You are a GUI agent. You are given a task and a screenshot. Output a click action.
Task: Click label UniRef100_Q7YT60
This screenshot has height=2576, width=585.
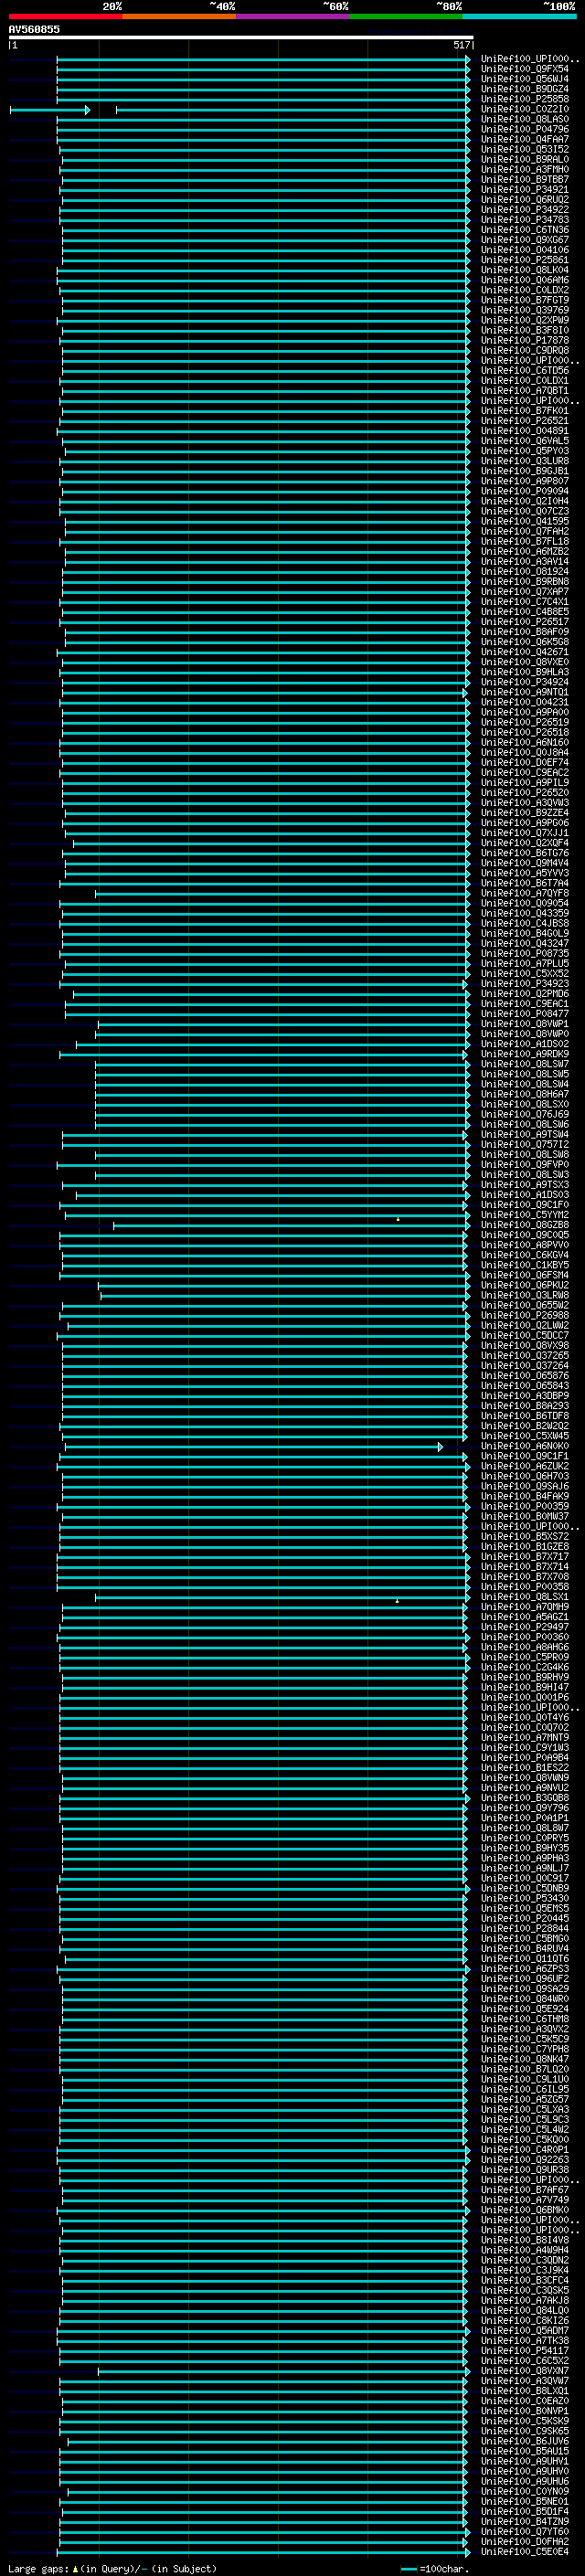(525, 2532)
